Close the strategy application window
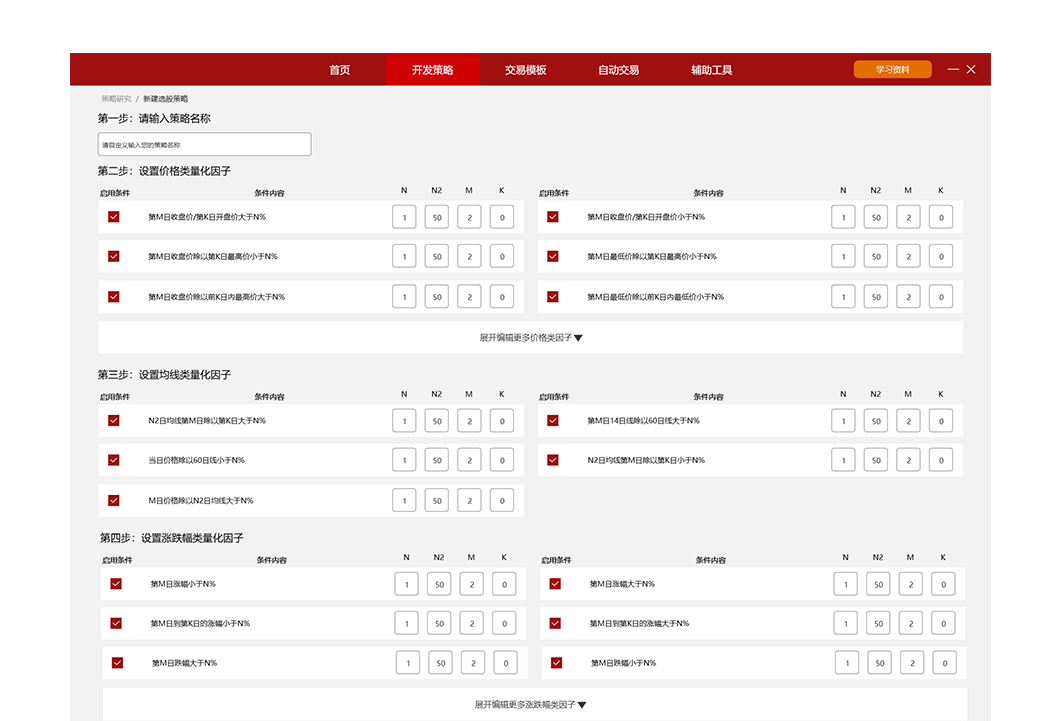 971,69
